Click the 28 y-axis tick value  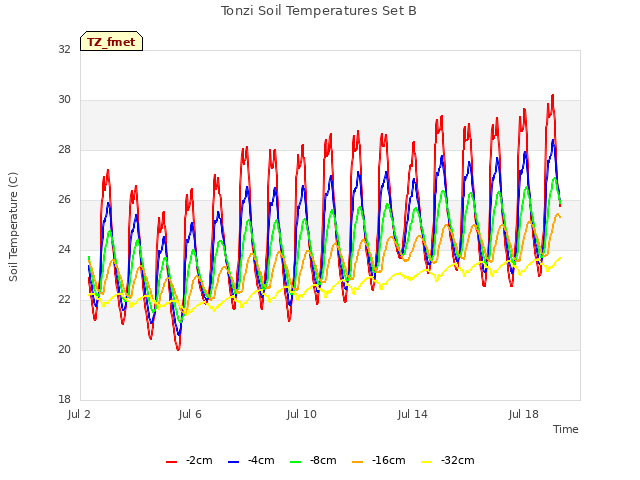coord(64,149)
